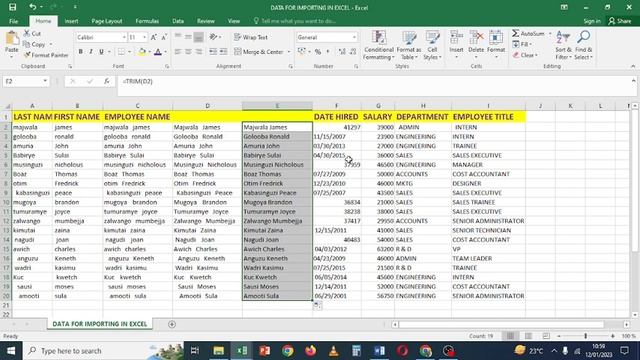
Task: Open Cell Styles gallery
Action: click(432, 45)
